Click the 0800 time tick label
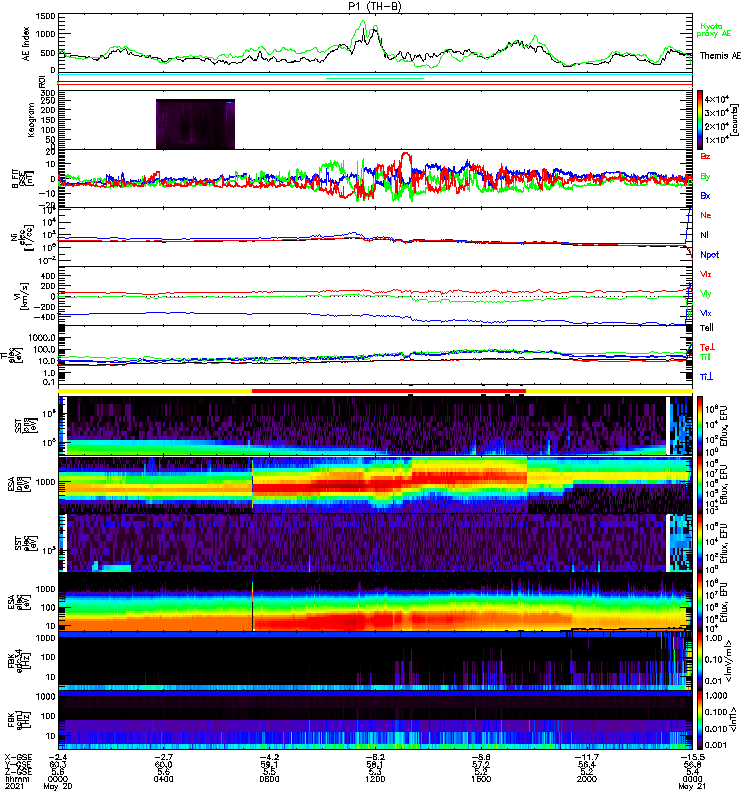 269,779
